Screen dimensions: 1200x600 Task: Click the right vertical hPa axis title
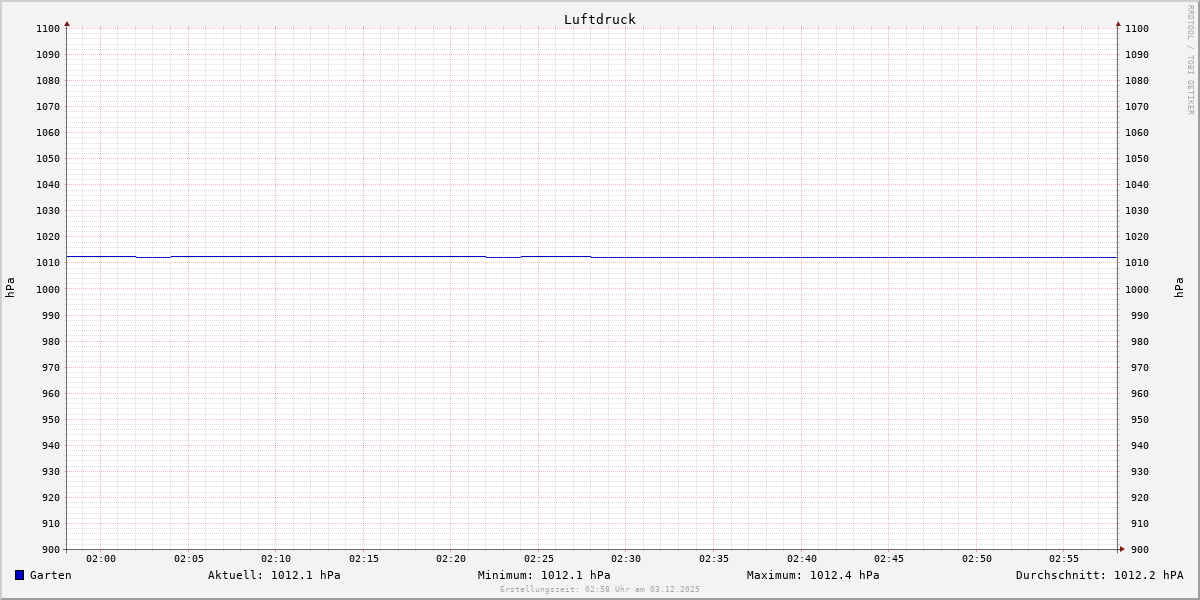[x=1179, y=288]
